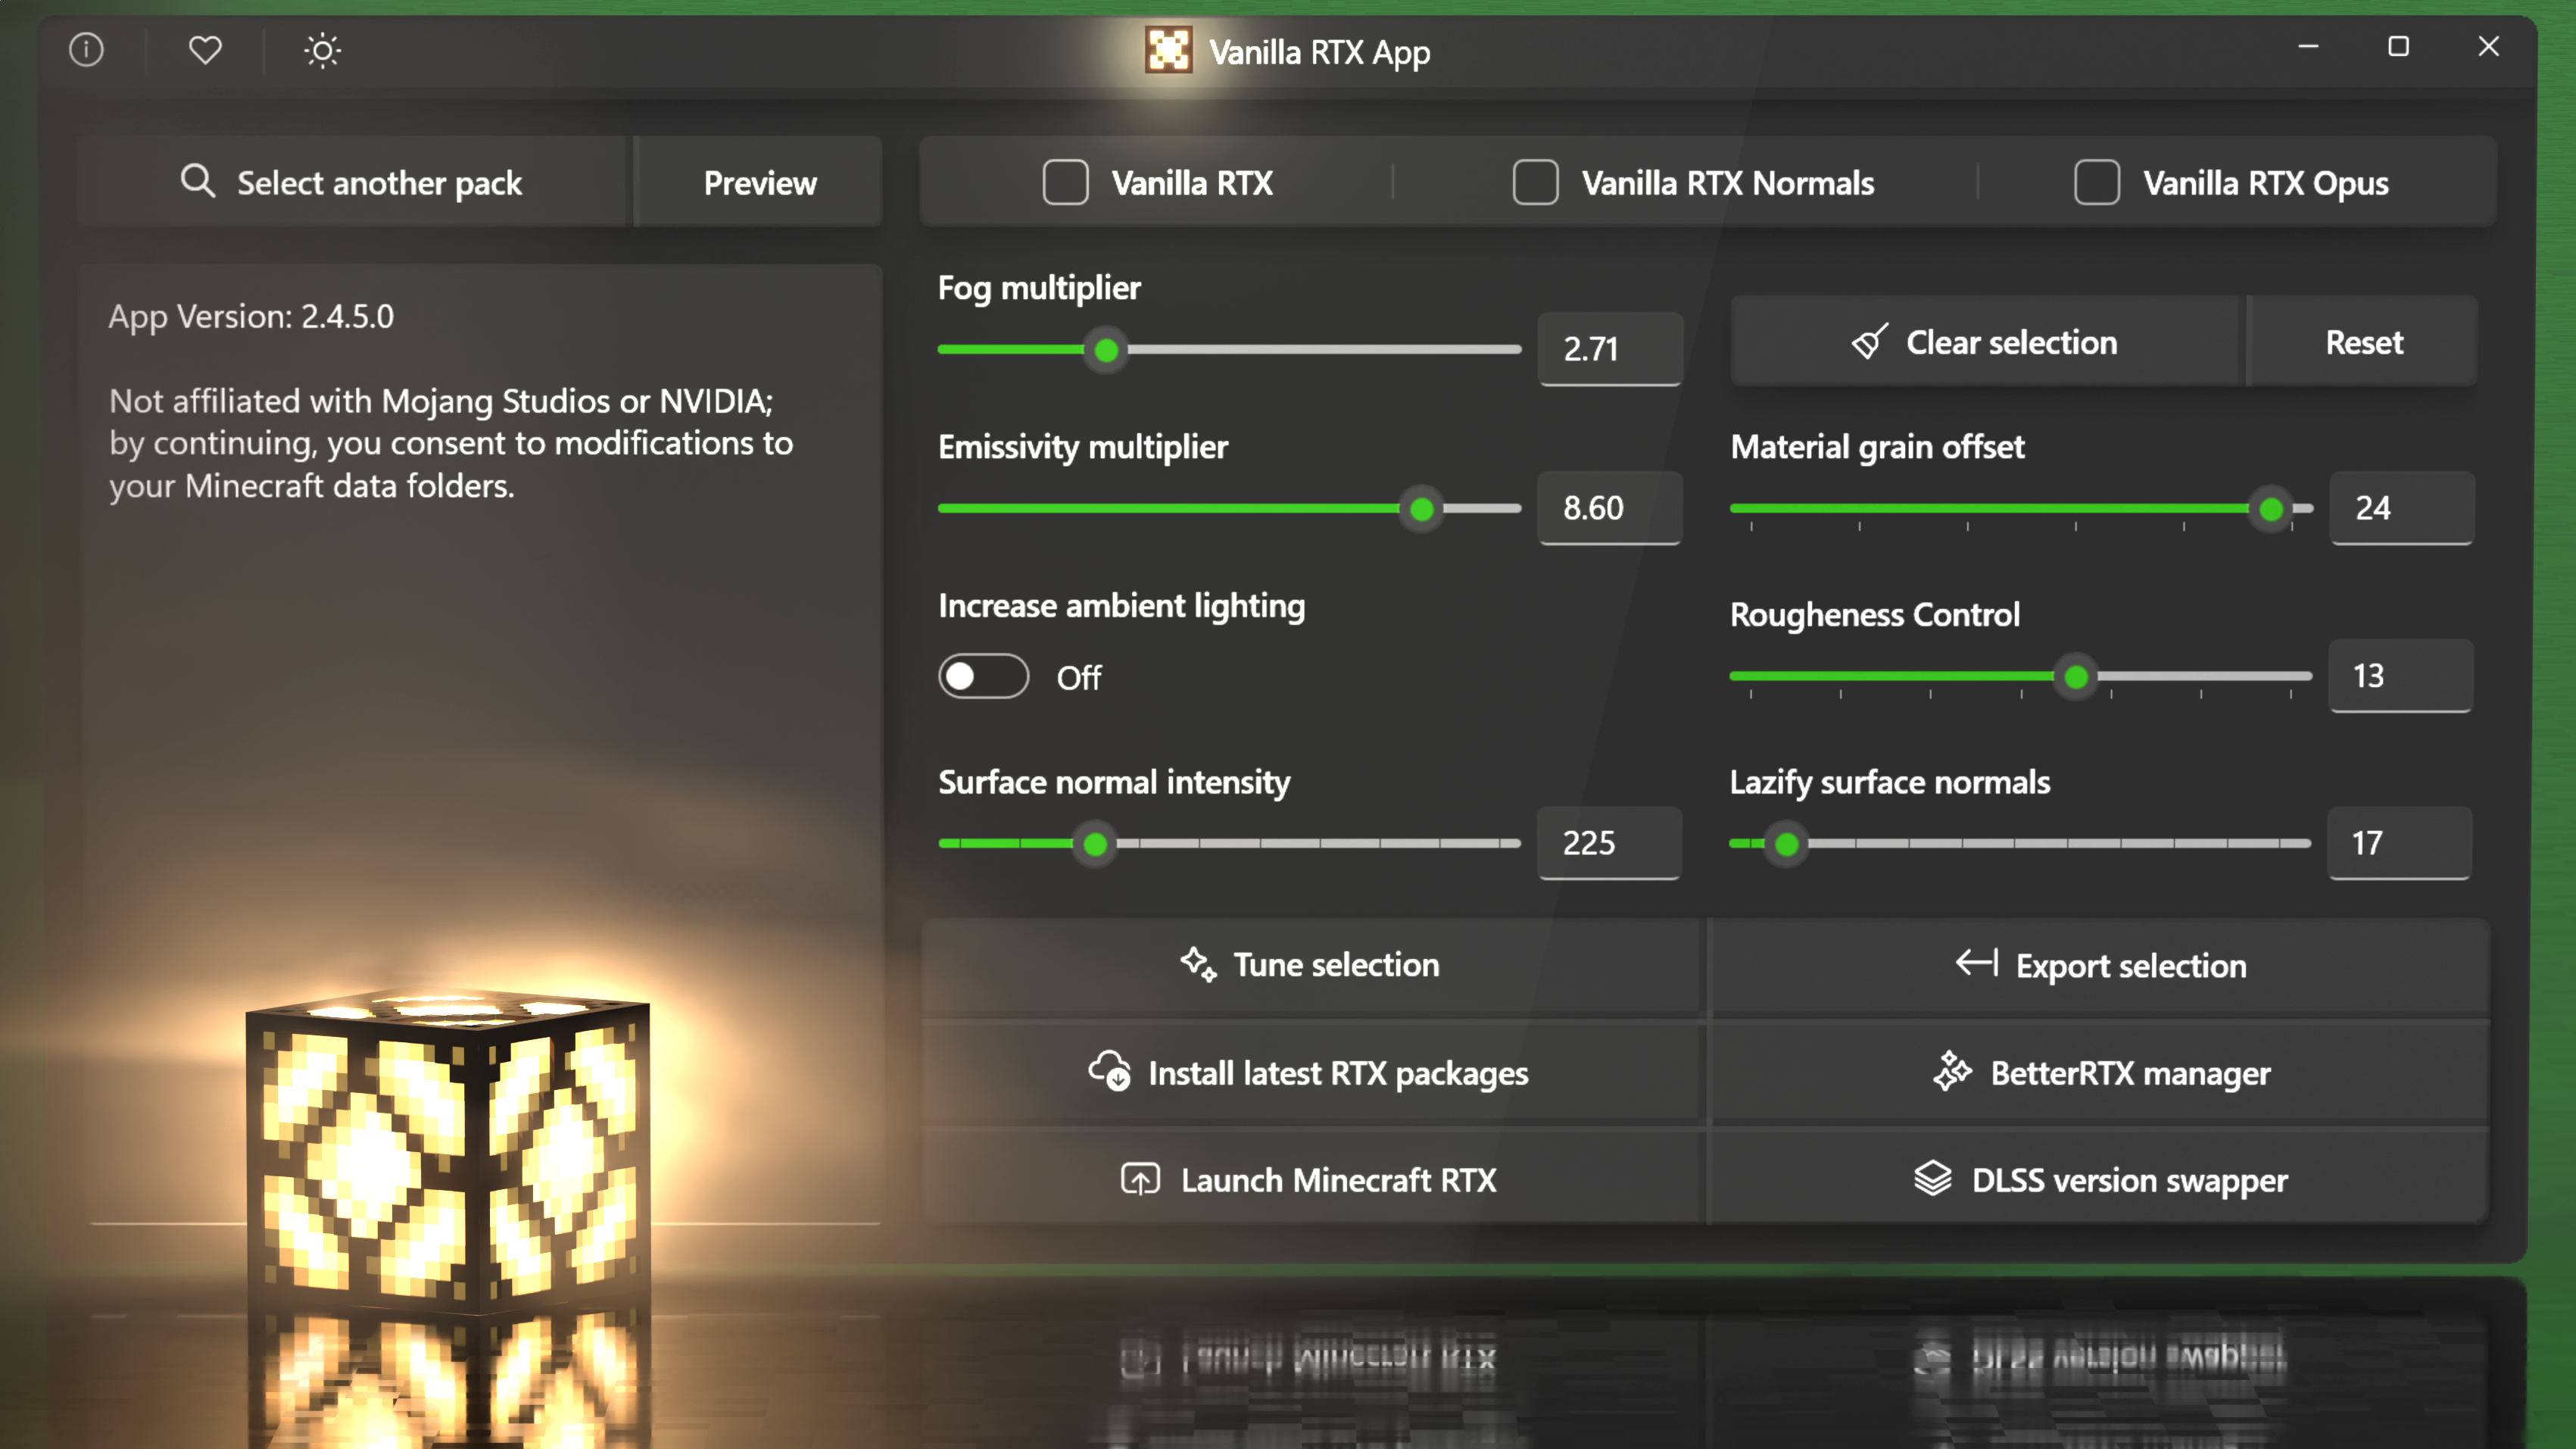Click the sparkles icon on Tune selection

point(1196,964)
